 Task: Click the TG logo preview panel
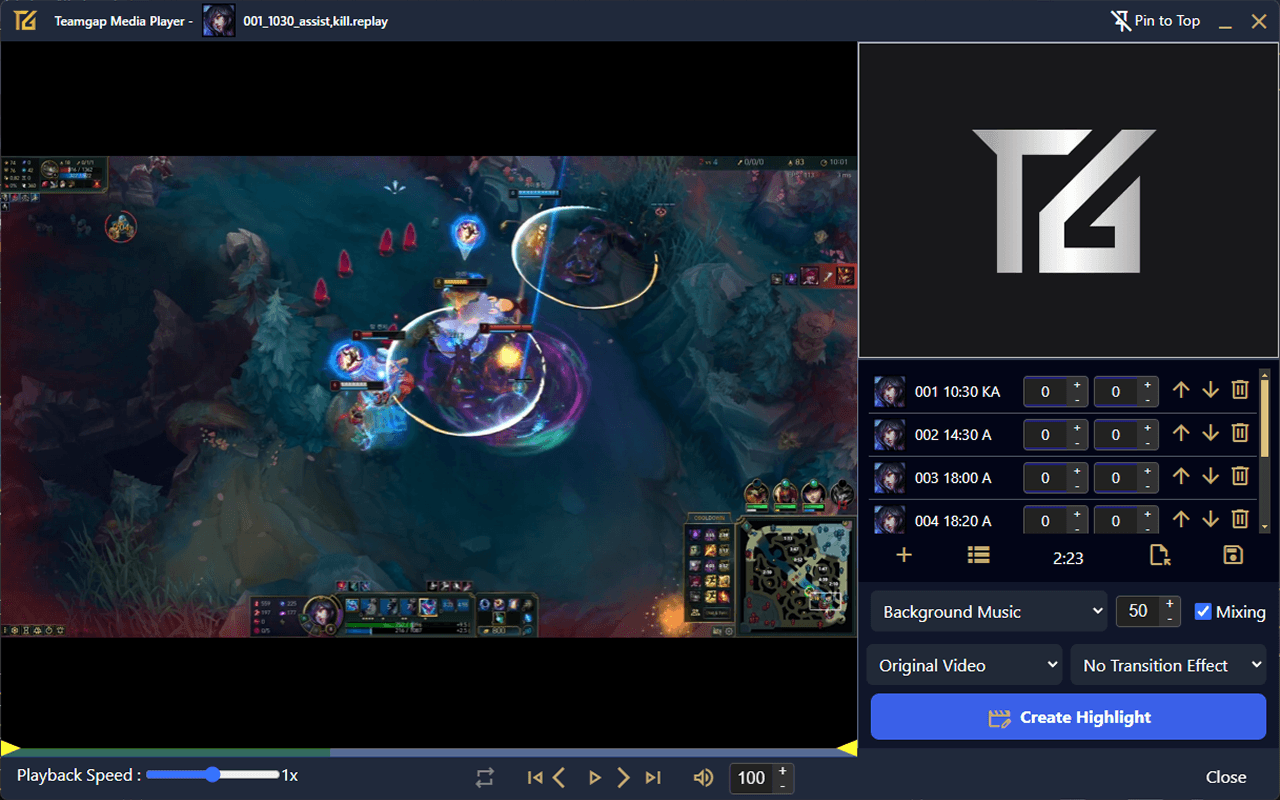(x=1068, y=200)
